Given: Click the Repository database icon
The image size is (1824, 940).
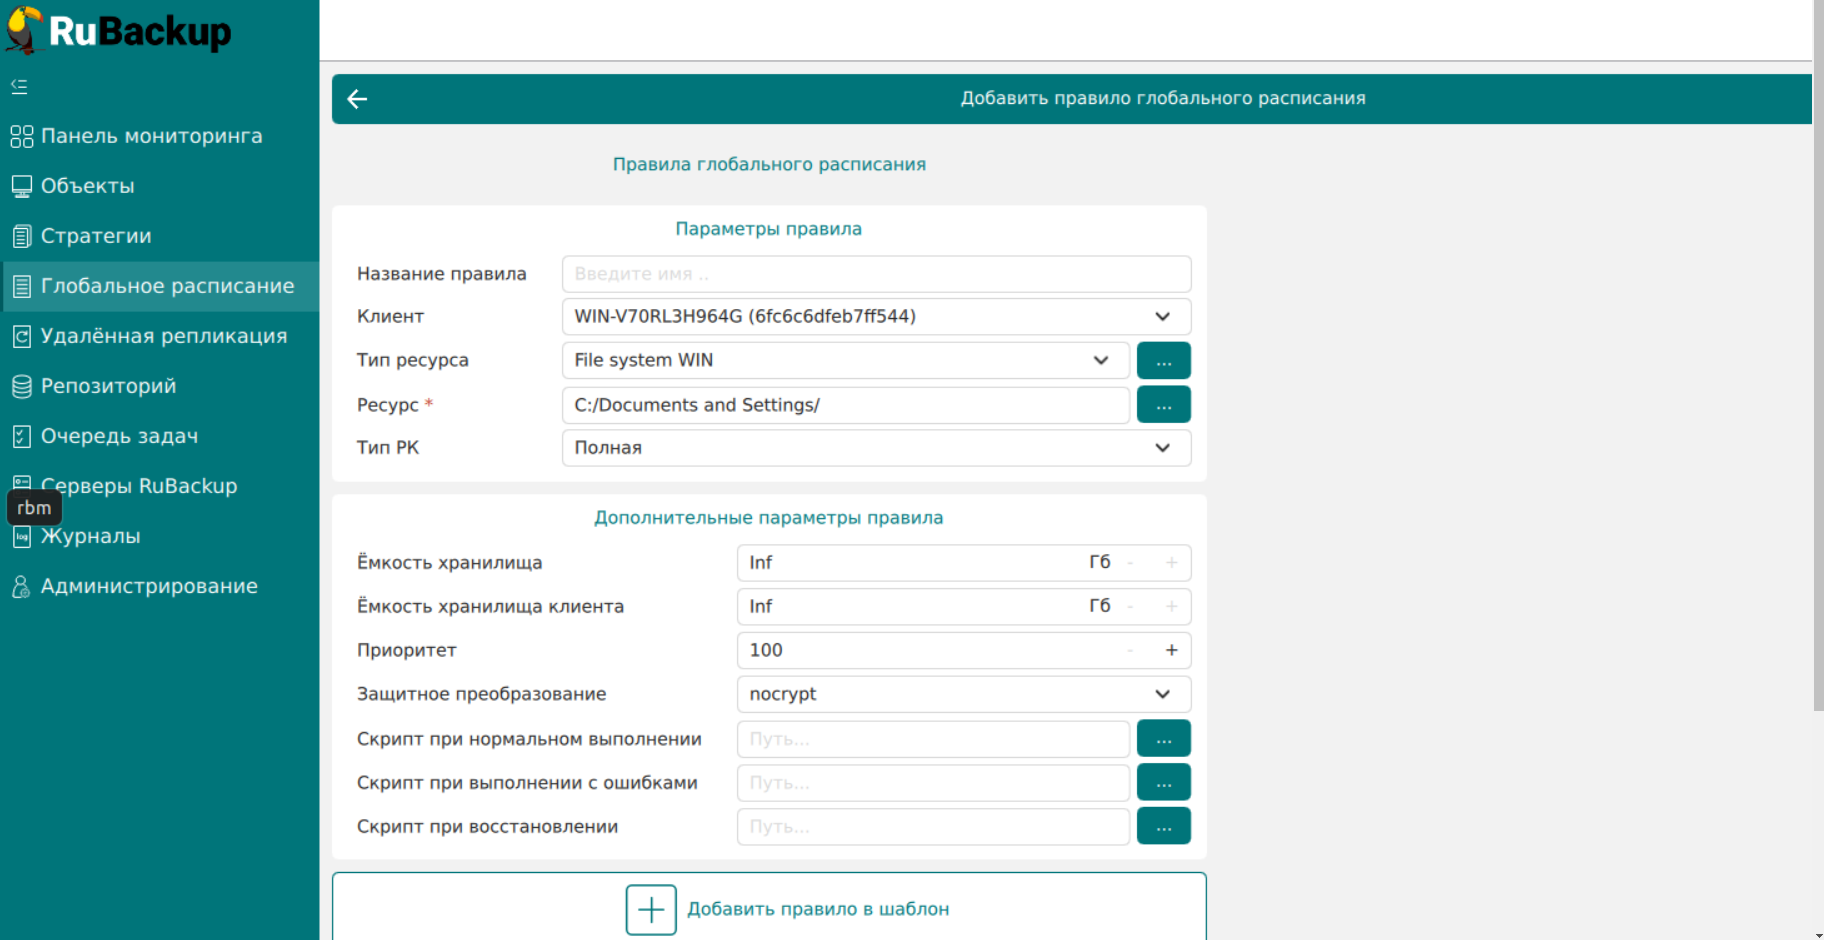Looking at the screenshot, I should [x=21, y=387].
